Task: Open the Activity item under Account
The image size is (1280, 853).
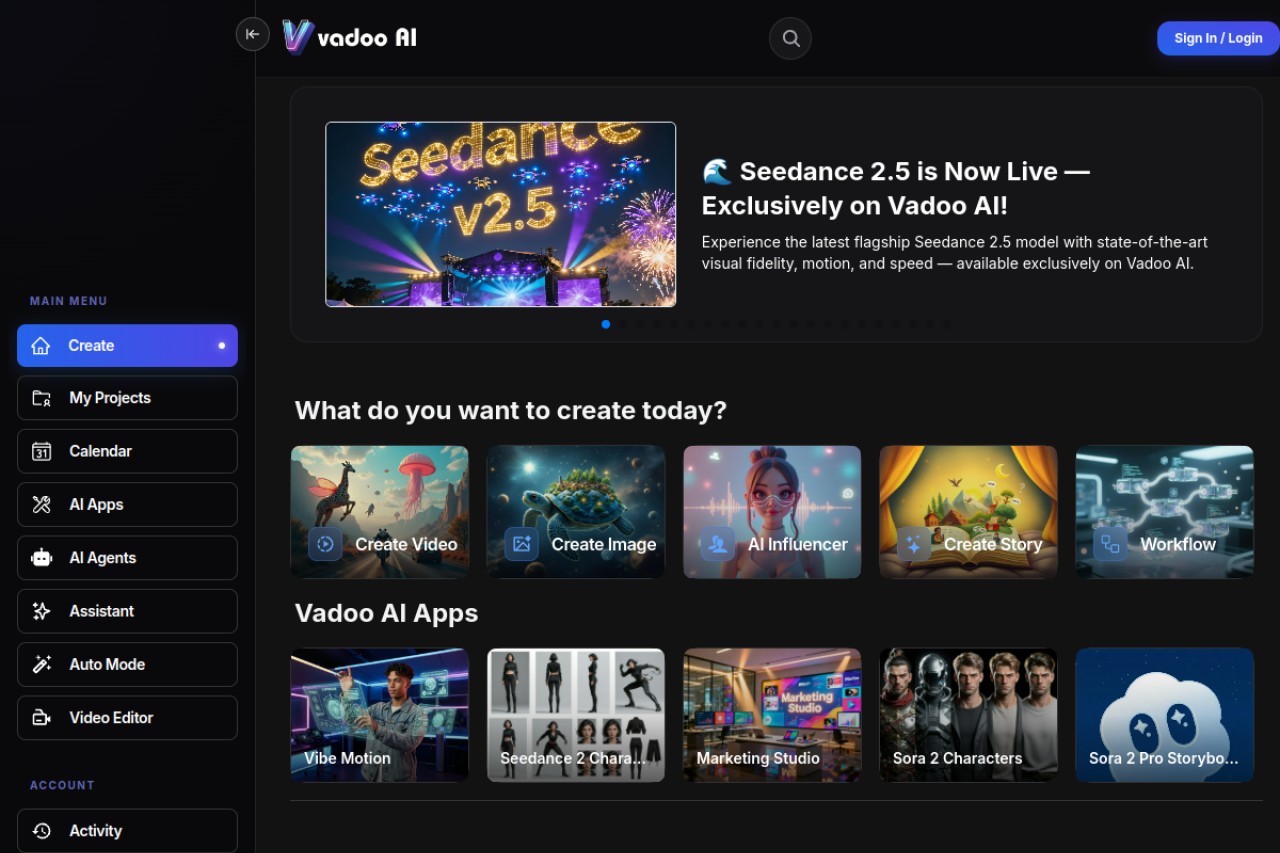Action: click(127, 831)
